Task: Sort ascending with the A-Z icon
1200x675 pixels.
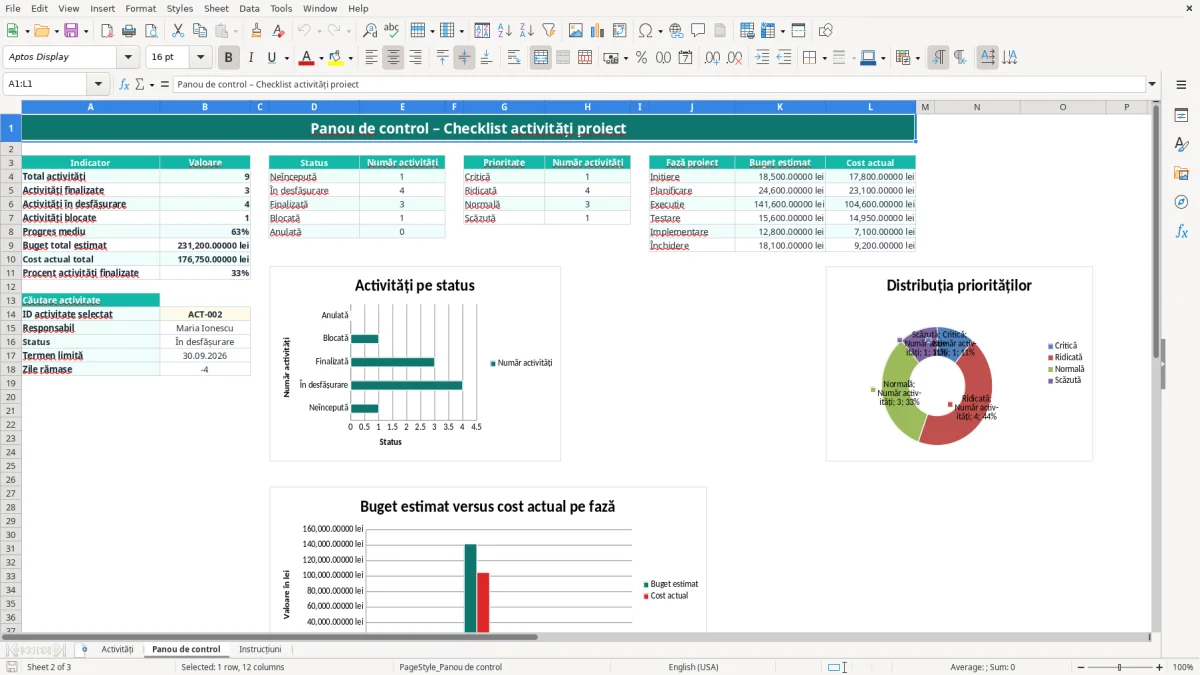Action: [x=504, y=31]
